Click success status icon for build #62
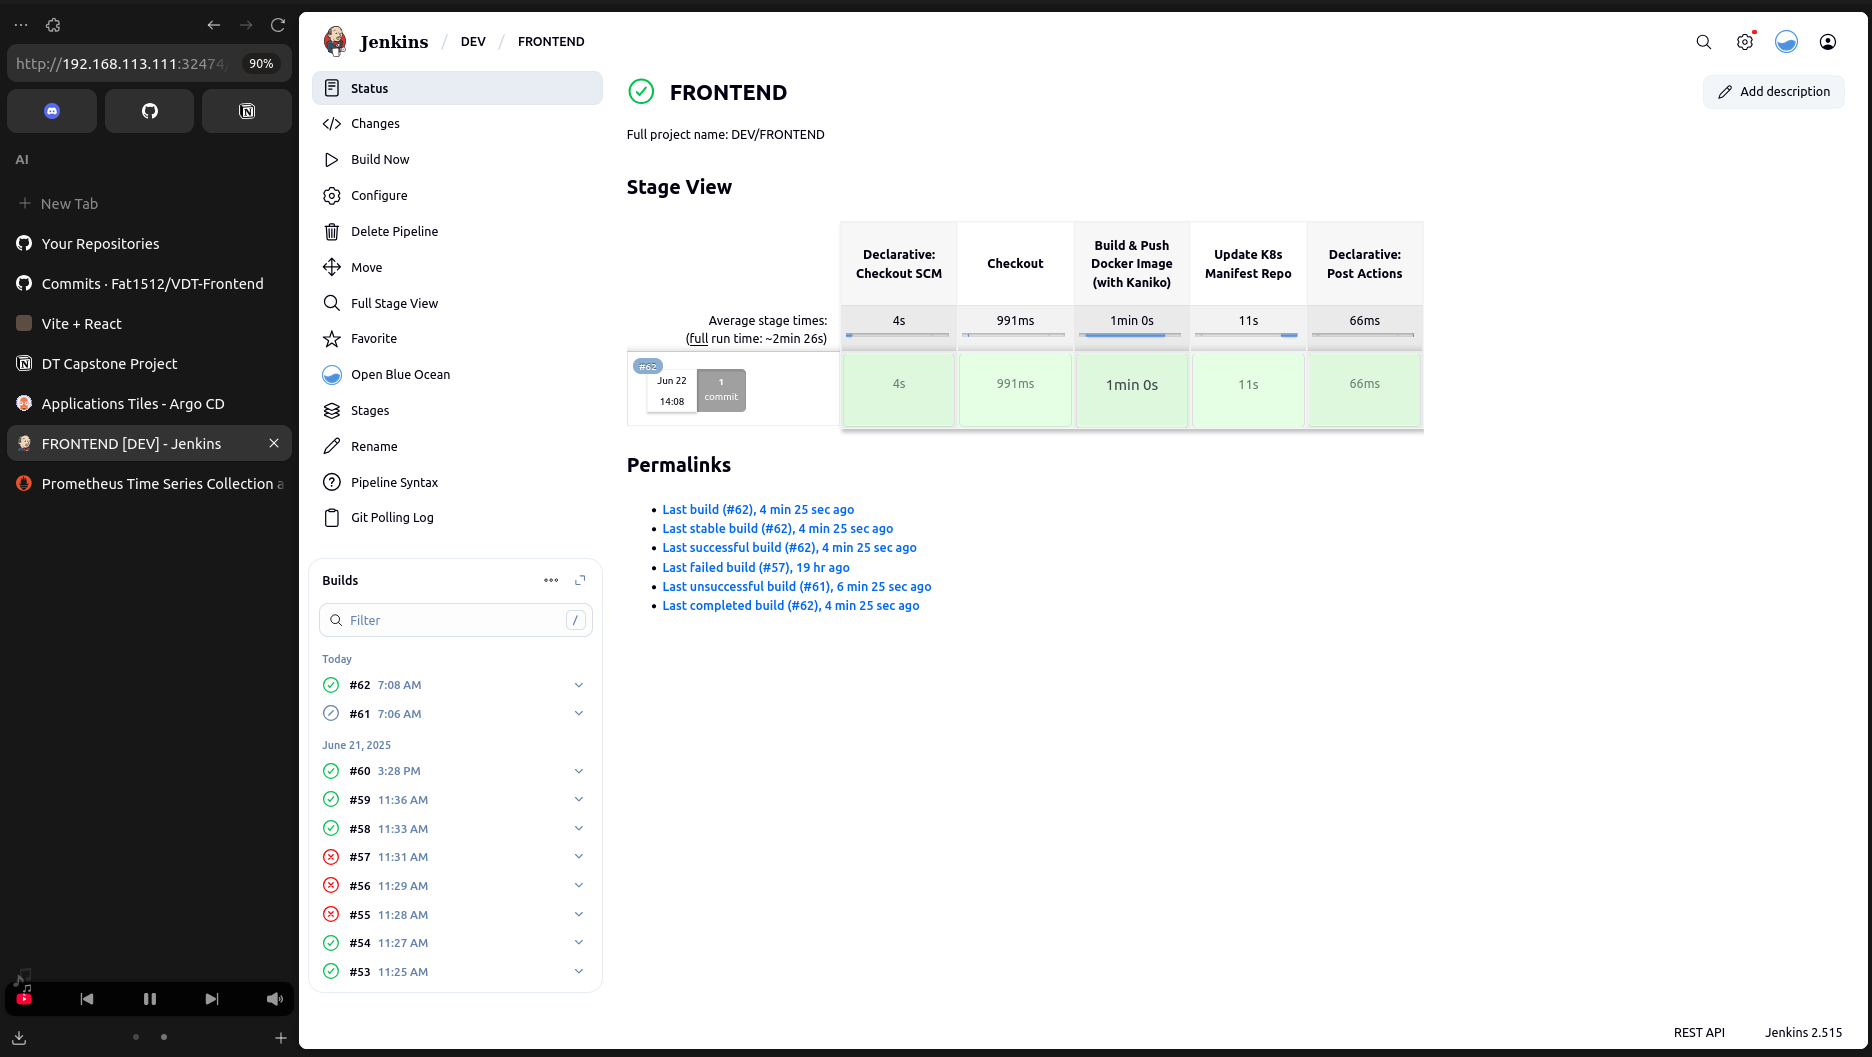Image resolution: width=1872 pixels, height=1057 pixels. pyautogui.click(x=331, y=685)
